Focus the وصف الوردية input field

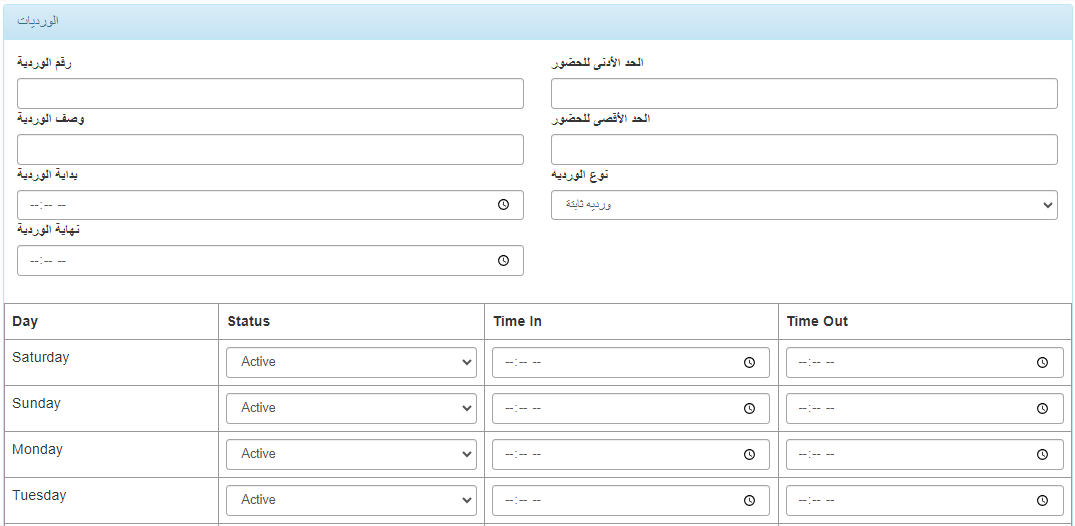click(x=270, y=150)
